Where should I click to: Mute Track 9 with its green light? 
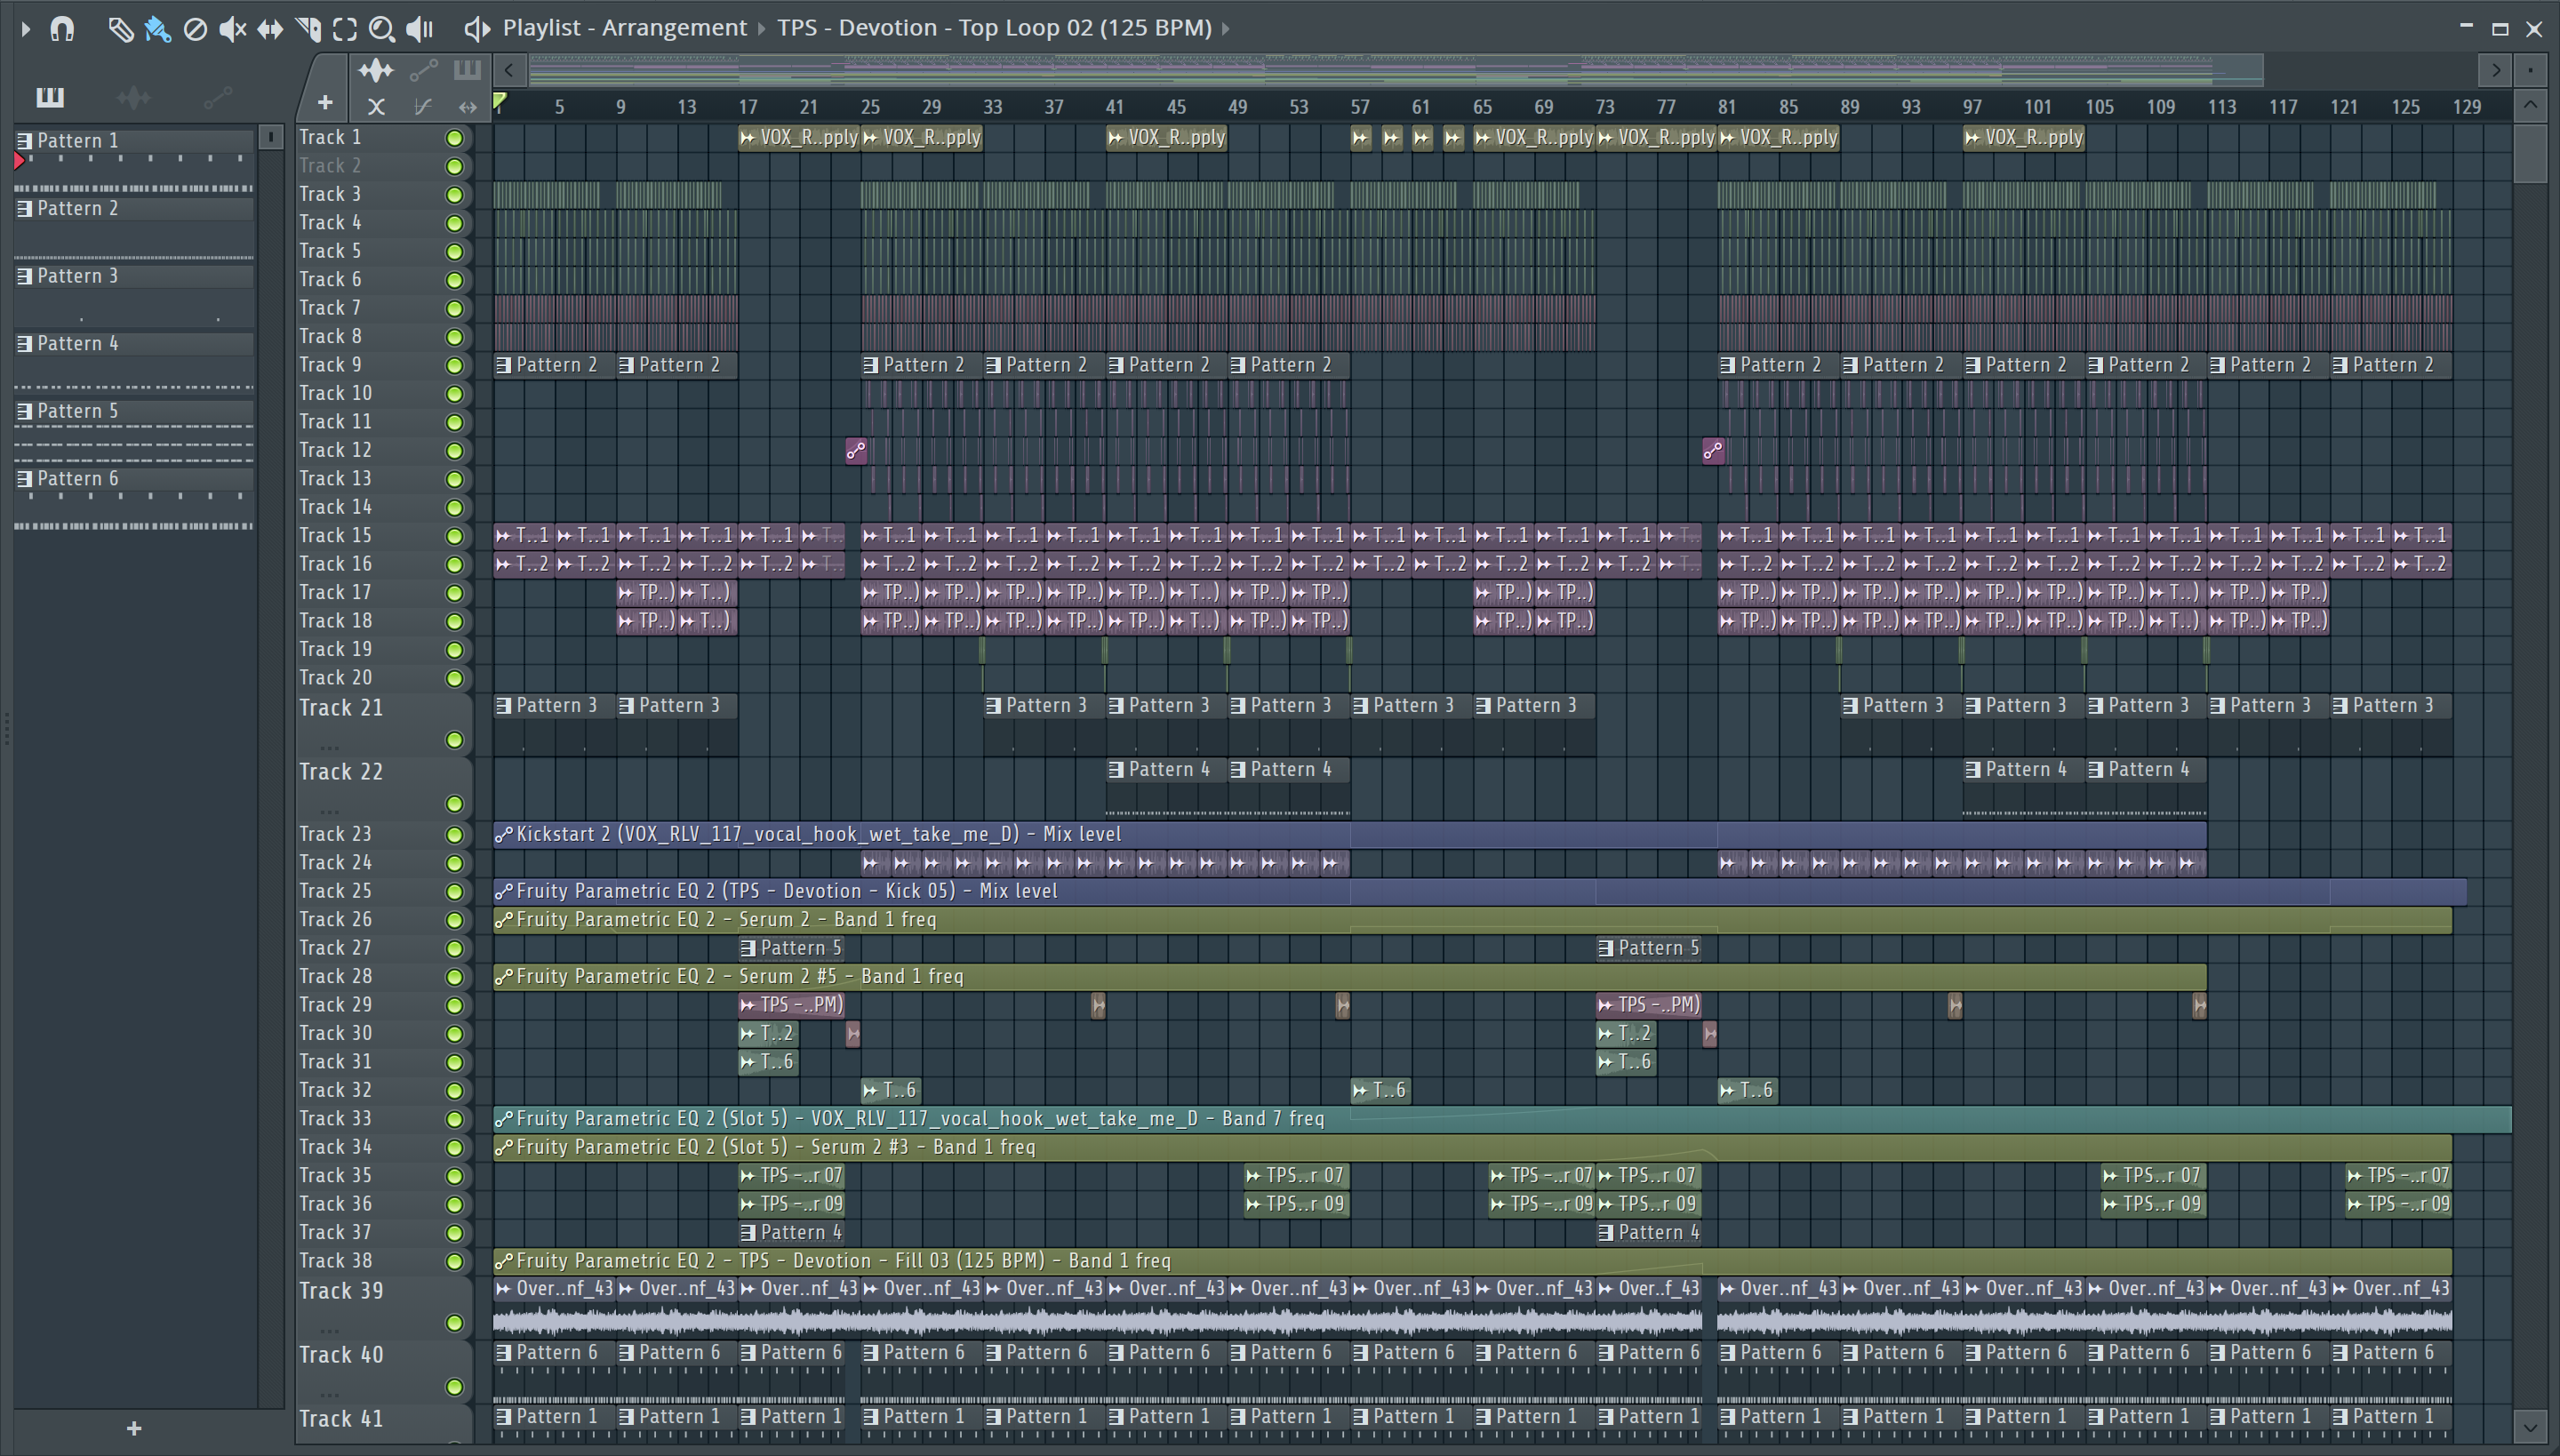point(454,366)
